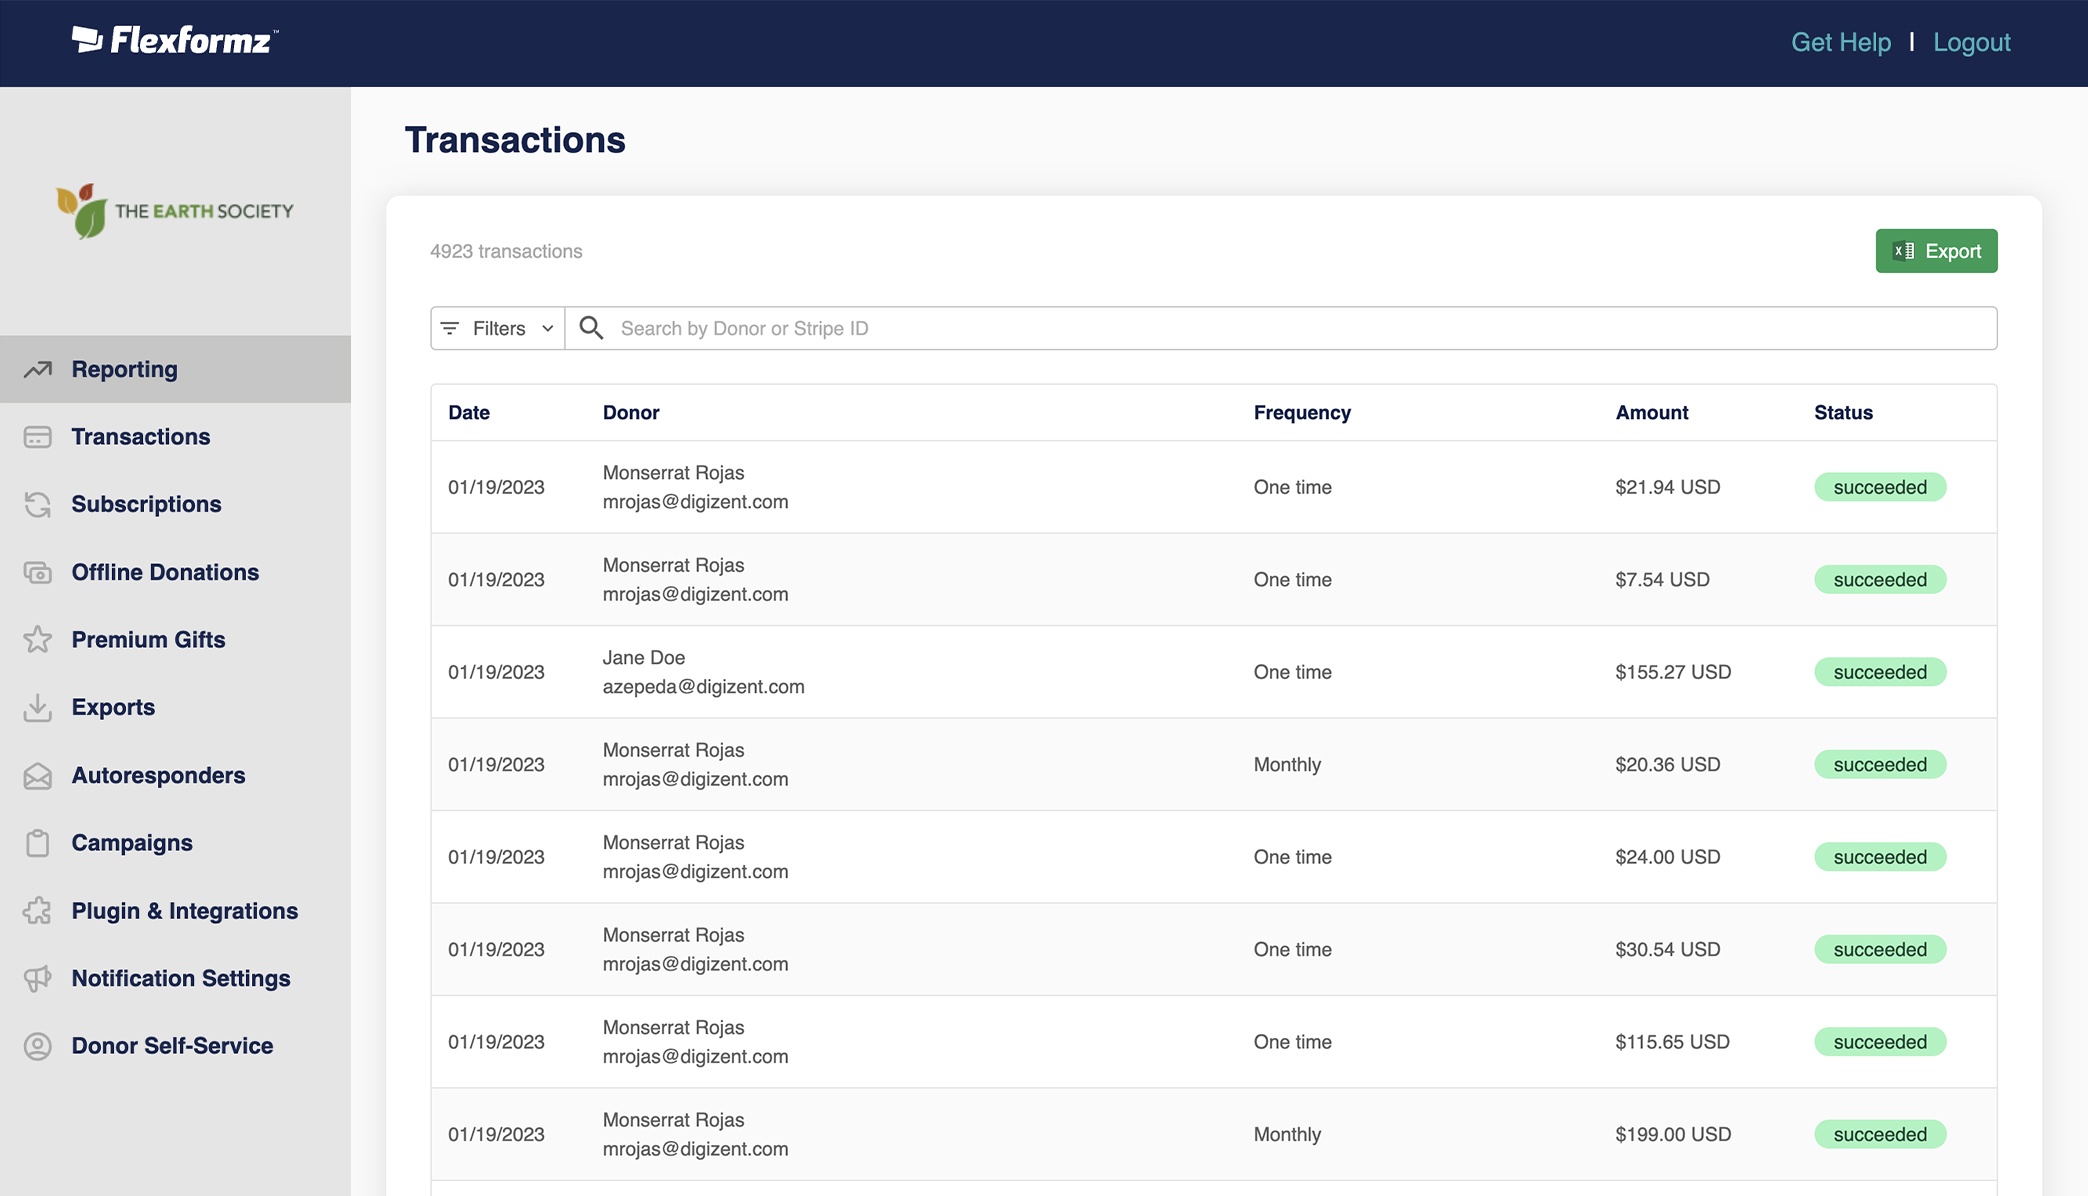This screenshot has width=2088, height=1196.
Task: Click the Flexformz logo
Action: 172,42
